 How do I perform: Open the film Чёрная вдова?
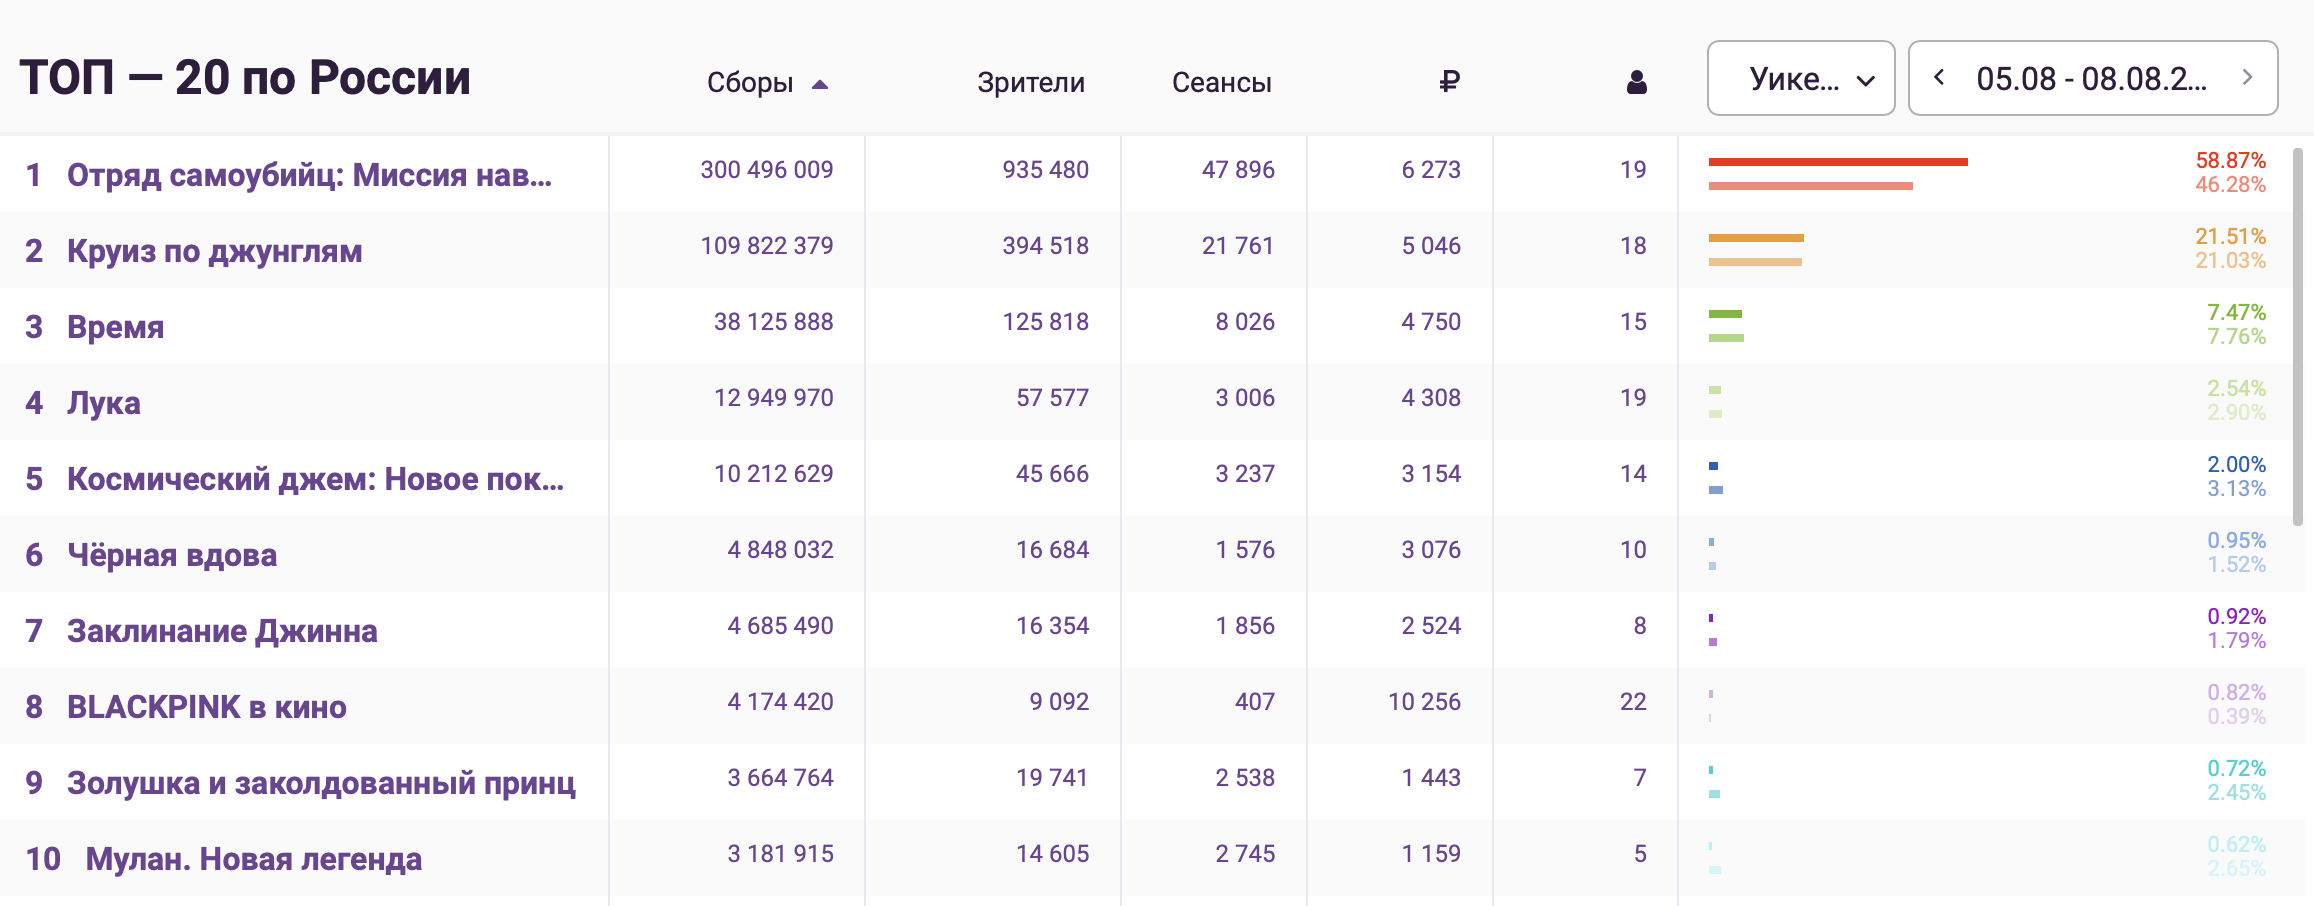(x=171, y=555)
